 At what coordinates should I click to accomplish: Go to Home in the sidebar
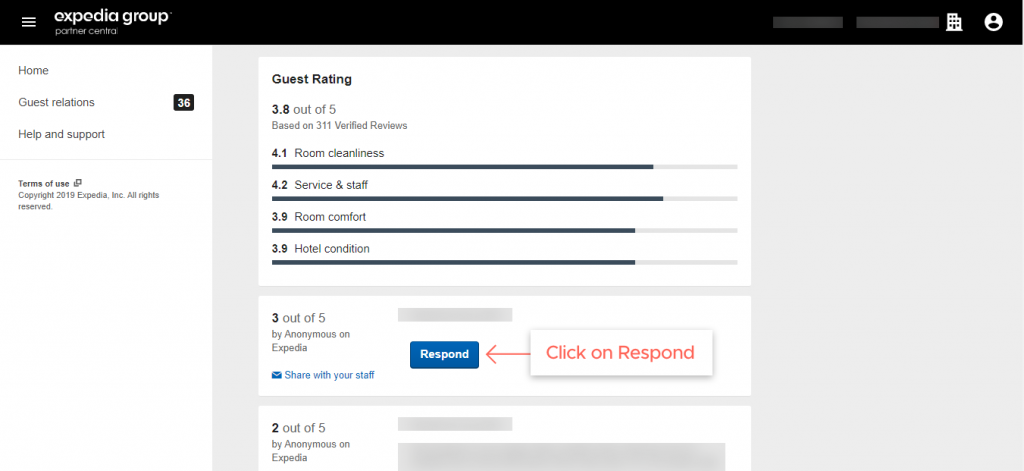click(33, 70)
